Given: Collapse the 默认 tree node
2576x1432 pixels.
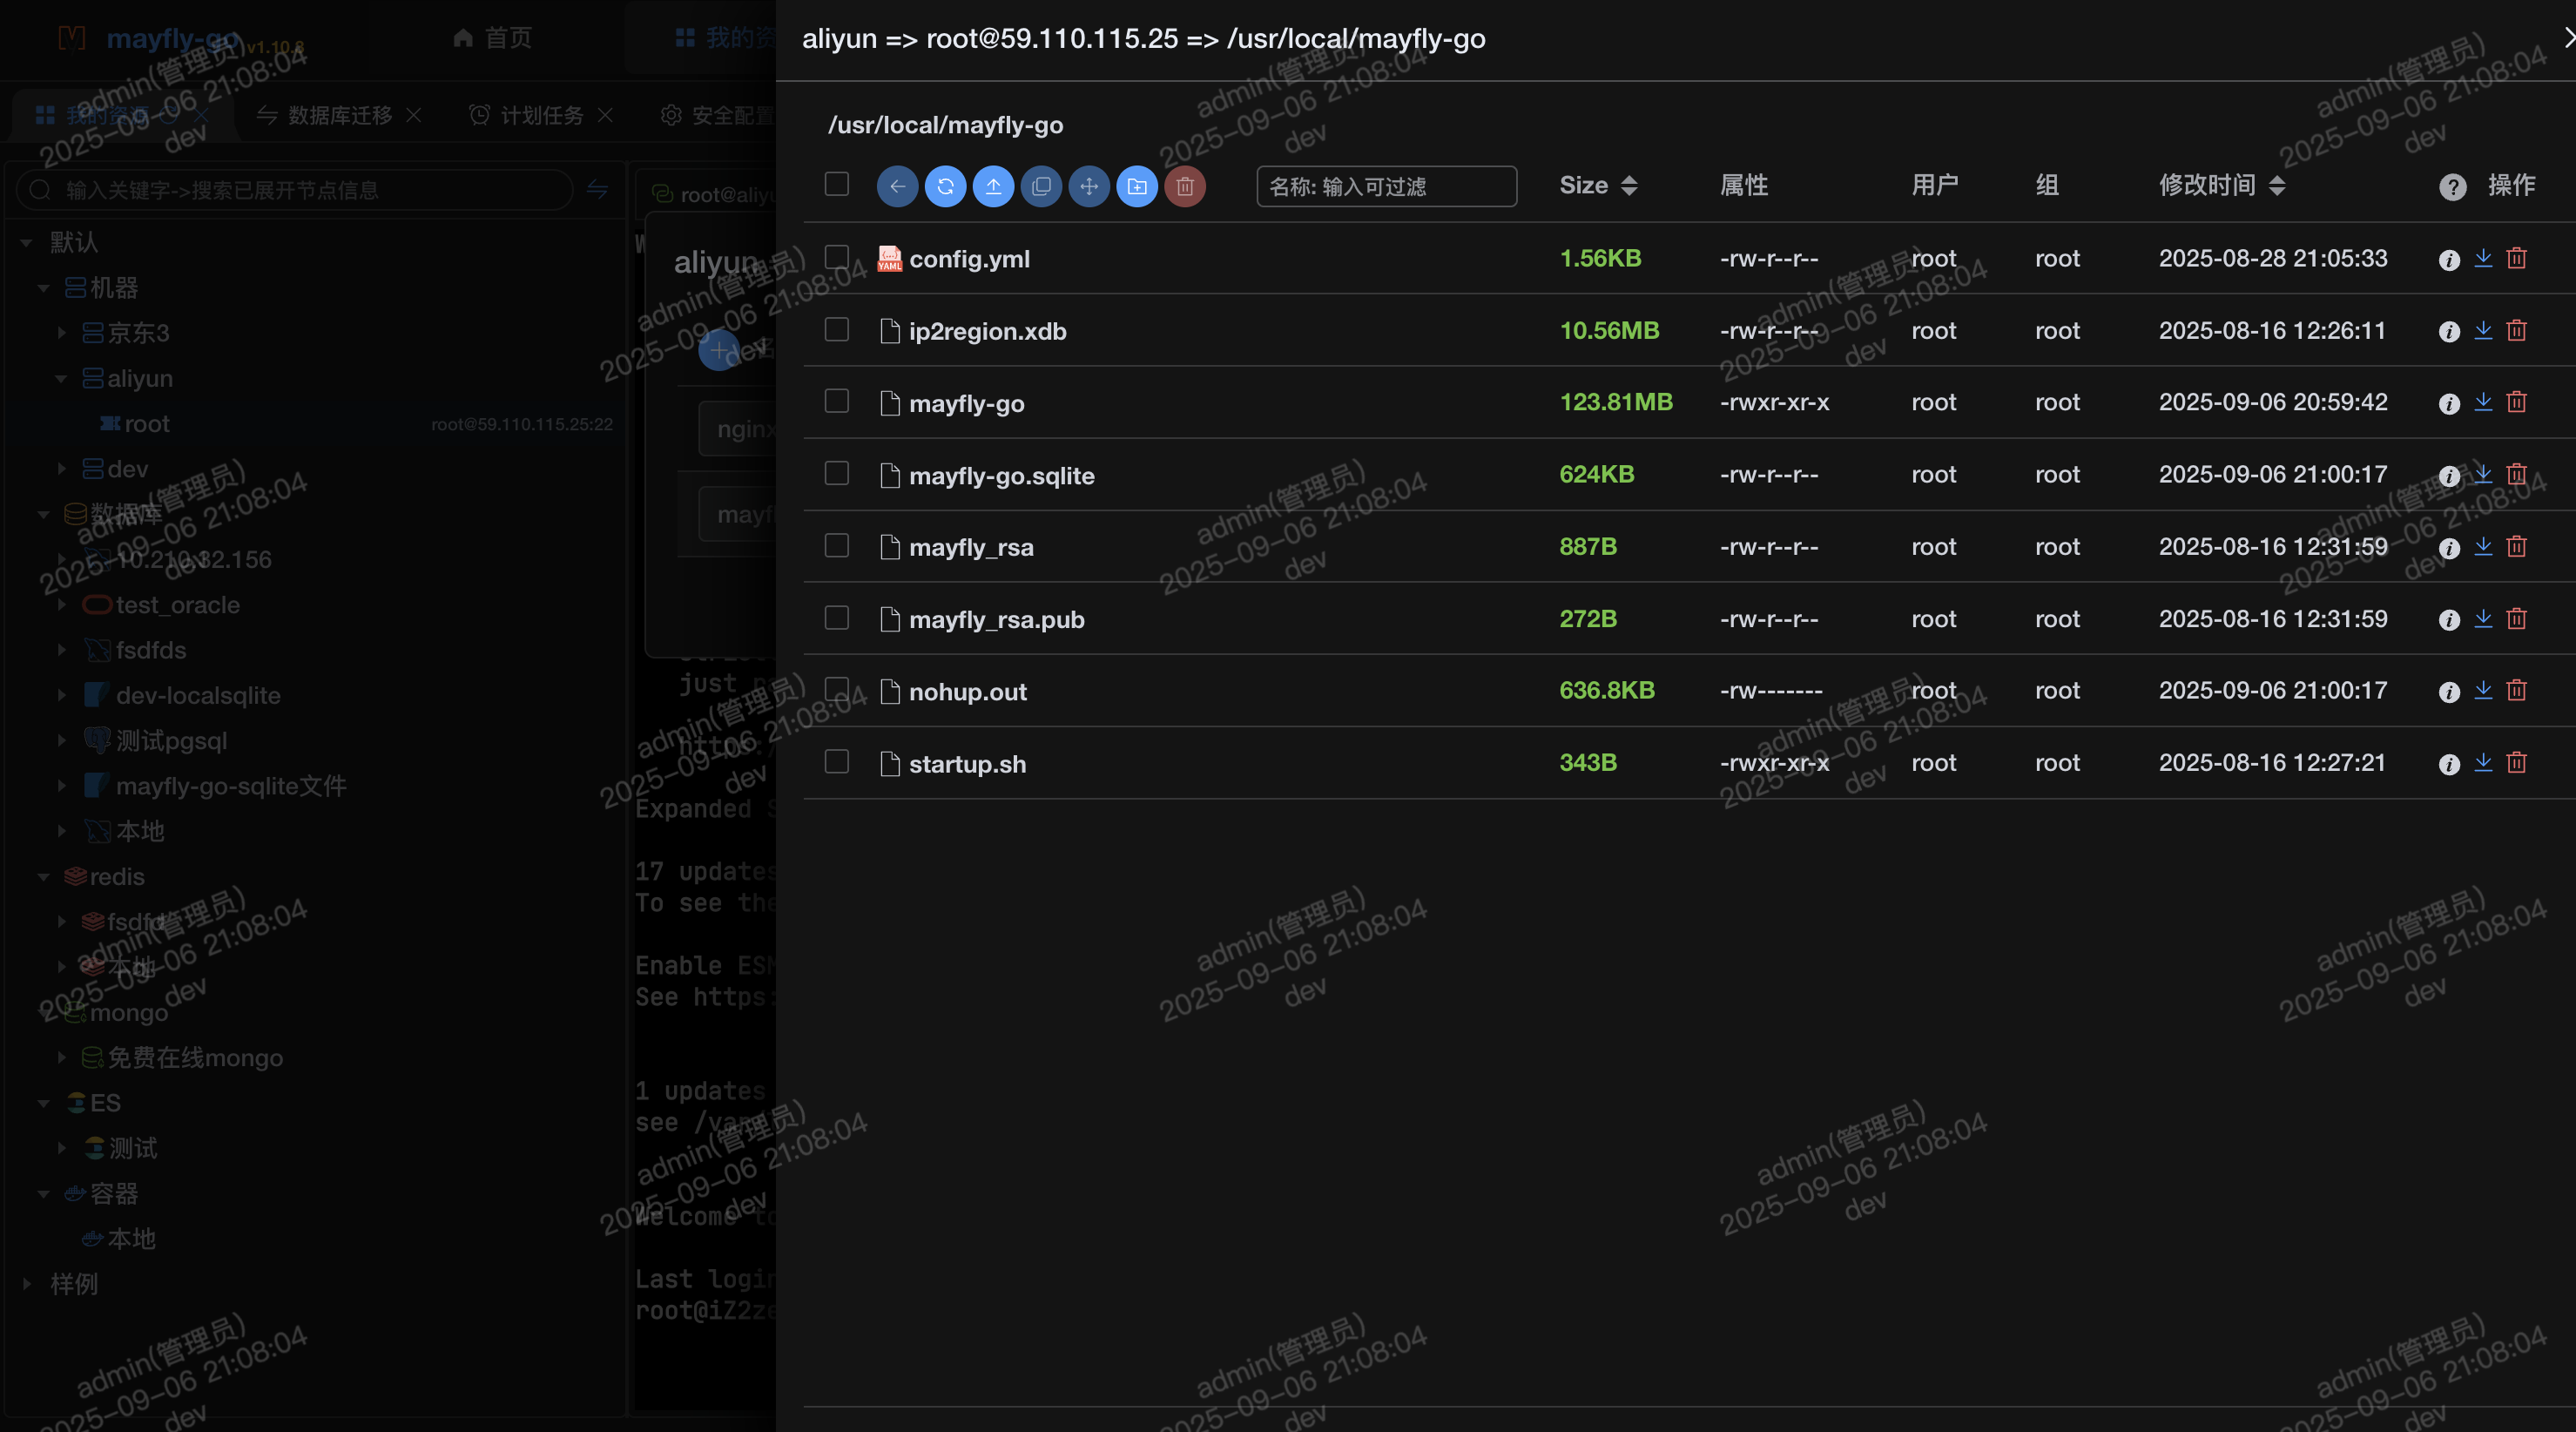Looking at the screenshot, I should click(x=27, y=242).
